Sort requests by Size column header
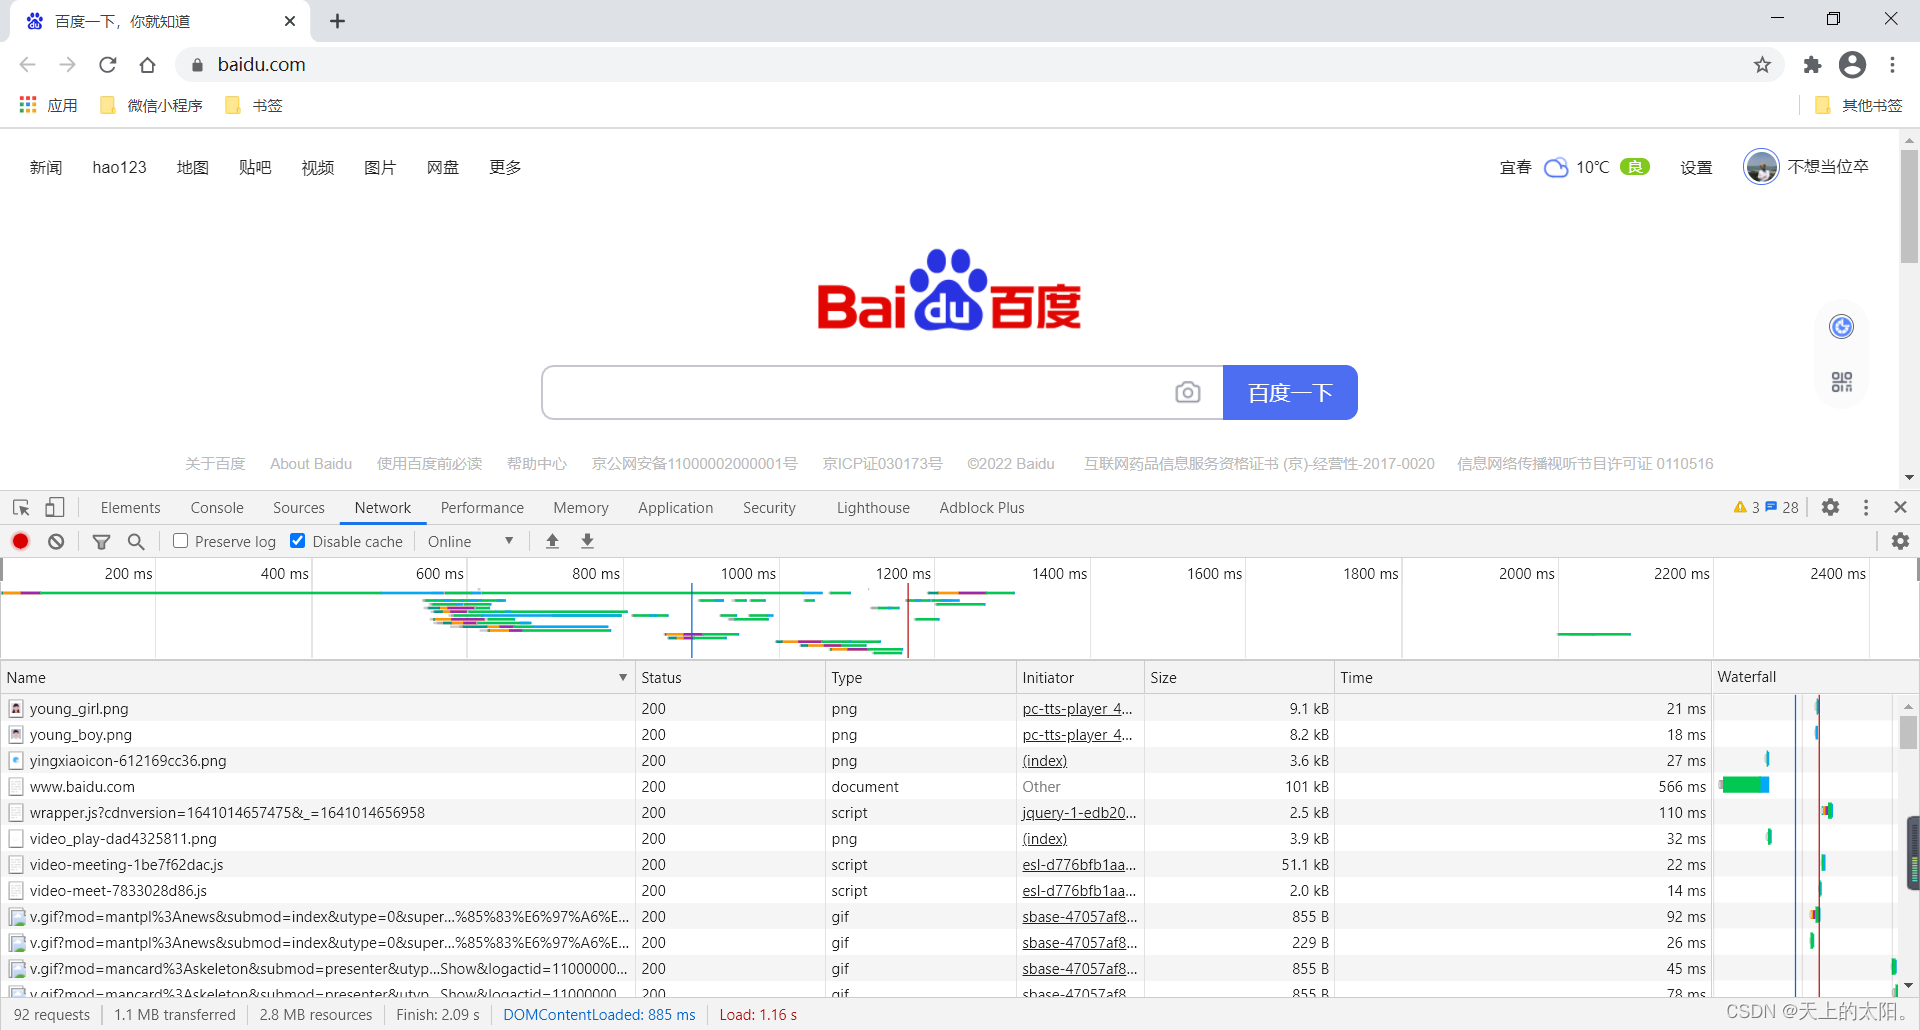1920x1030 pixels. (1238, 677)
